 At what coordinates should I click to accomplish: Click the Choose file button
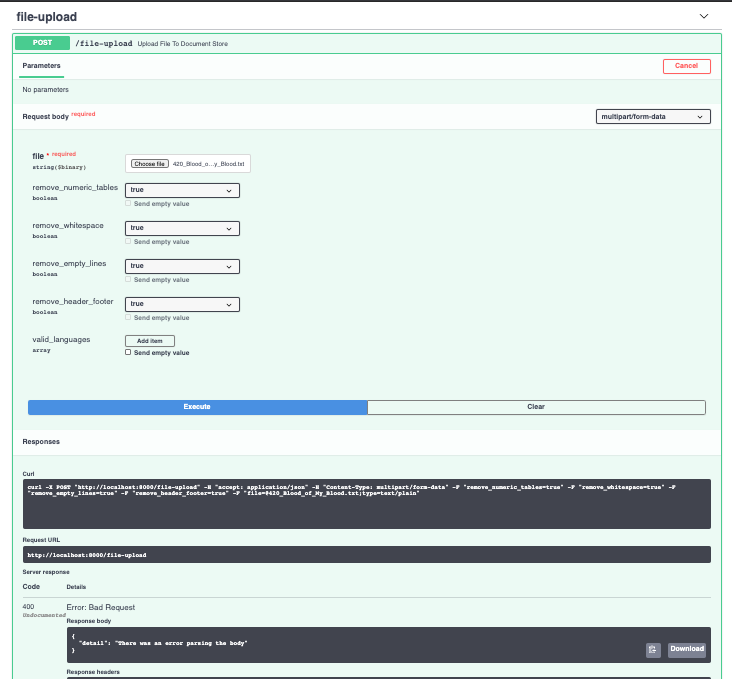(149, 164)
